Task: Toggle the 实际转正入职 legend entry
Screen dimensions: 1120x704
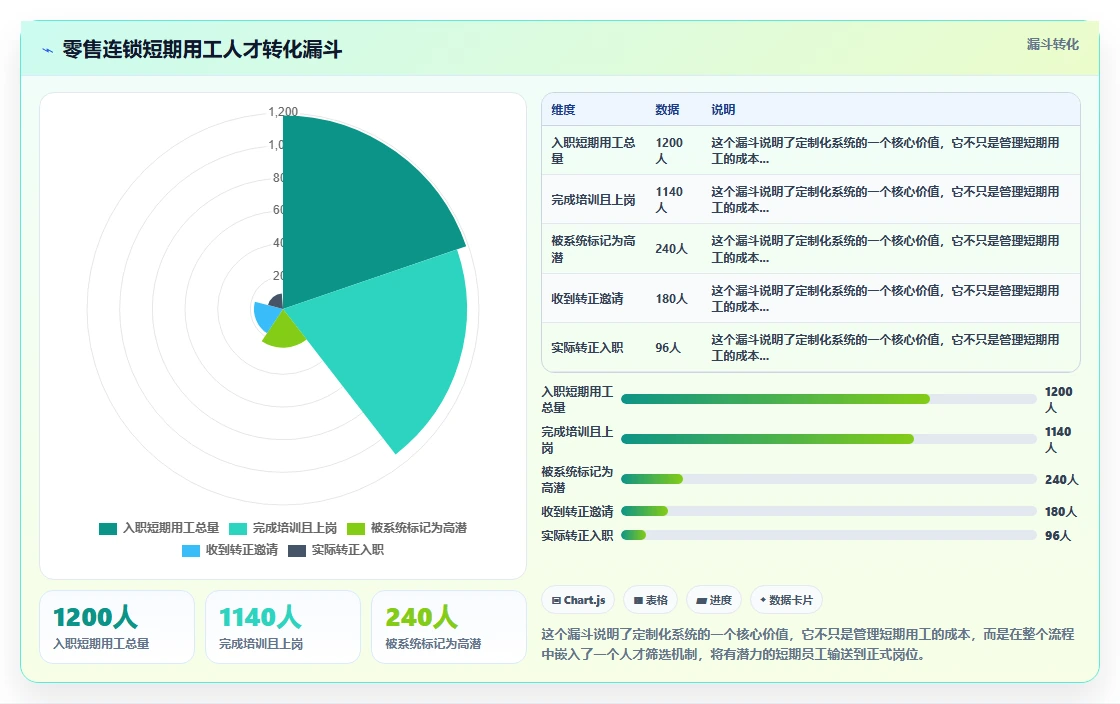Action: click(x=336, y=550)
